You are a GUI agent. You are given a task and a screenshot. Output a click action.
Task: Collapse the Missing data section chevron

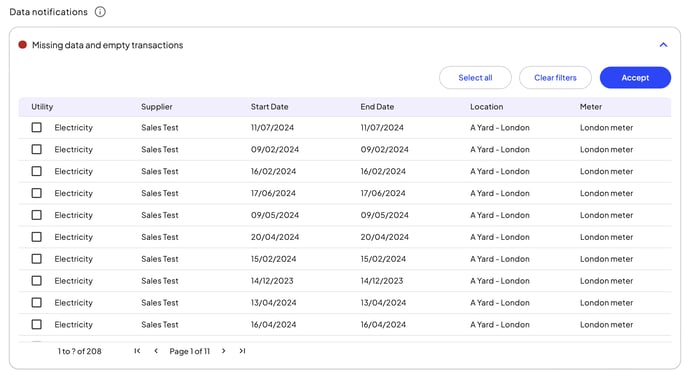point(663,45)
